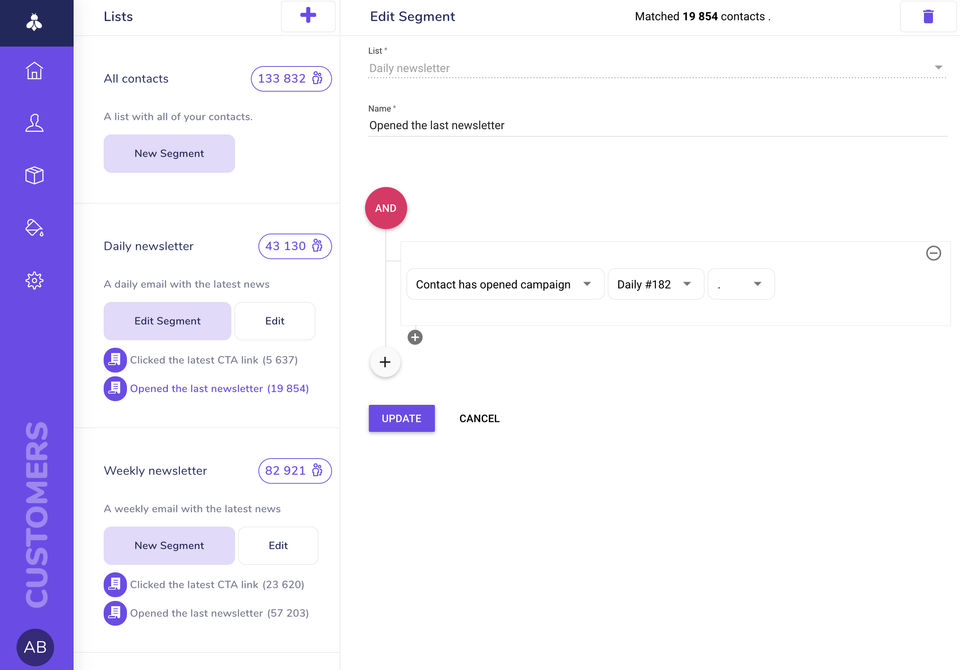Open the 'Opened the last newsletter (57 203)' segment

[x=219, y=613]
